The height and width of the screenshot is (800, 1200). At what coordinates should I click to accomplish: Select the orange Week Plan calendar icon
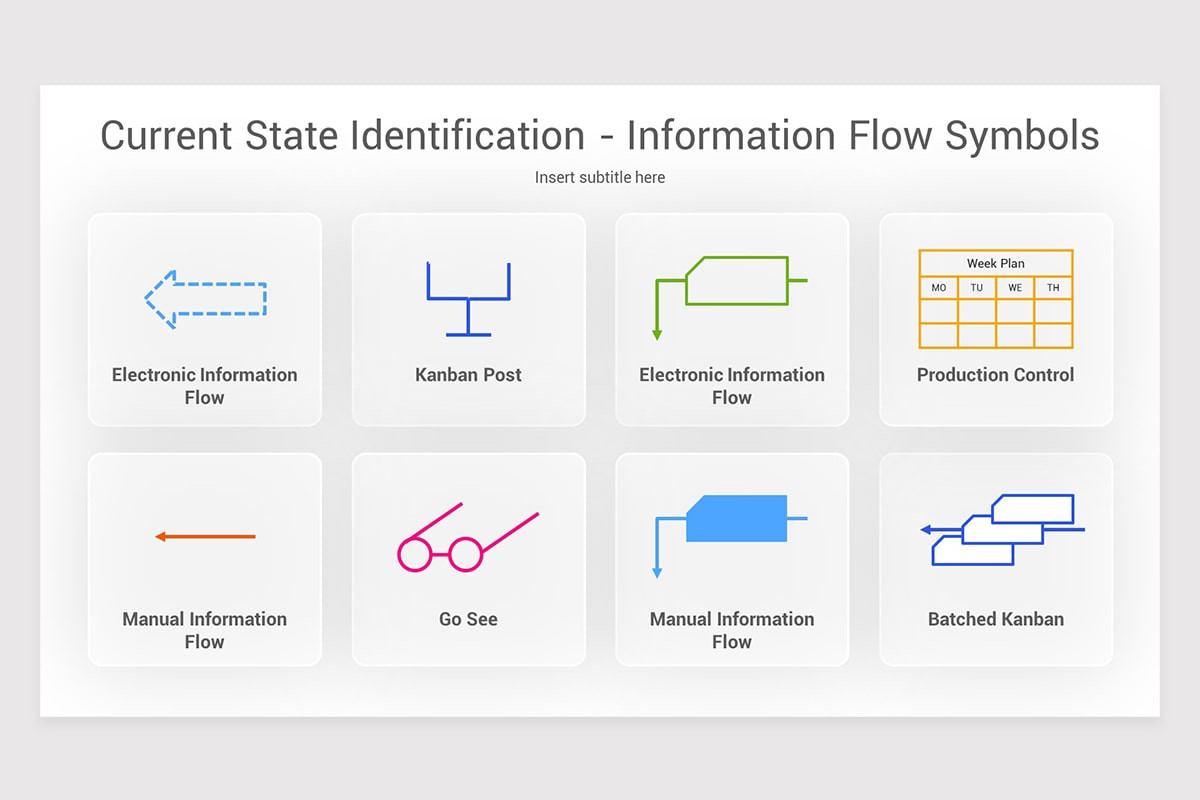[x=996, y=299]
